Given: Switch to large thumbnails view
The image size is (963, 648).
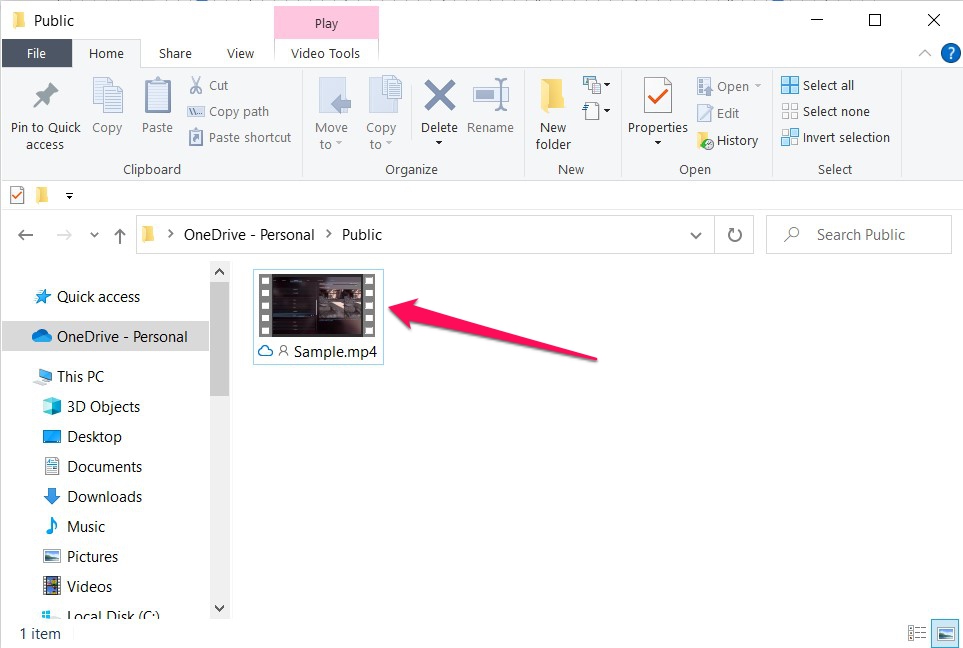Looking at the screenshot, I should [944, 632].
